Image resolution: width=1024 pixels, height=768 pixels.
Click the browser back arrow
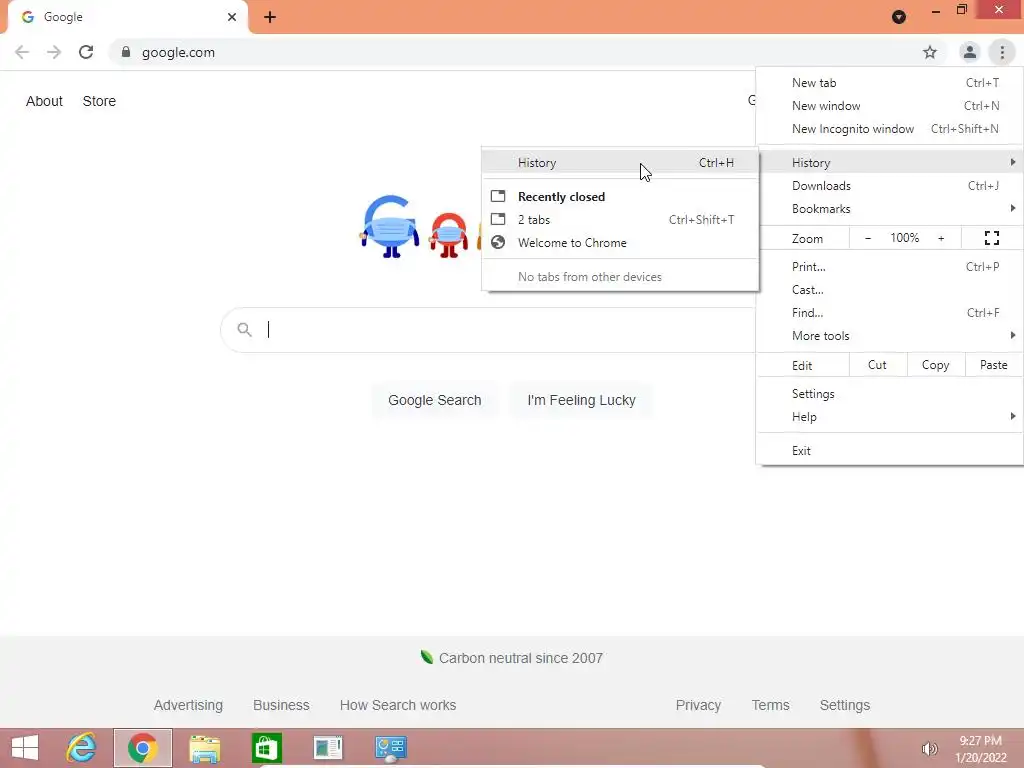(22, 52)
